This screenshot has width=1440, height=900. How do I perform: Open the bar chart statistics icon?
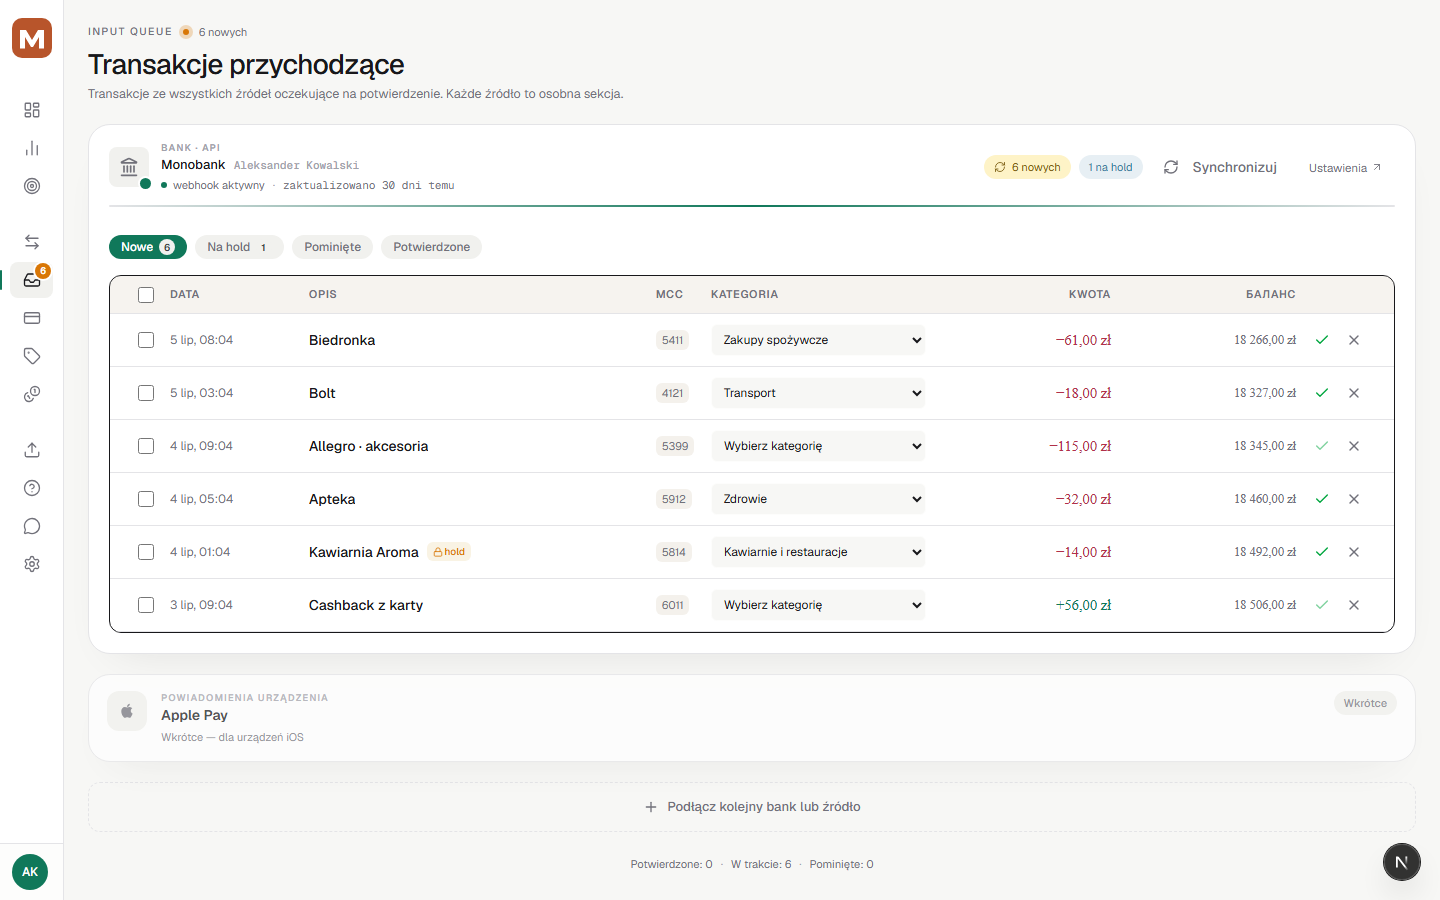click(32, 148)
